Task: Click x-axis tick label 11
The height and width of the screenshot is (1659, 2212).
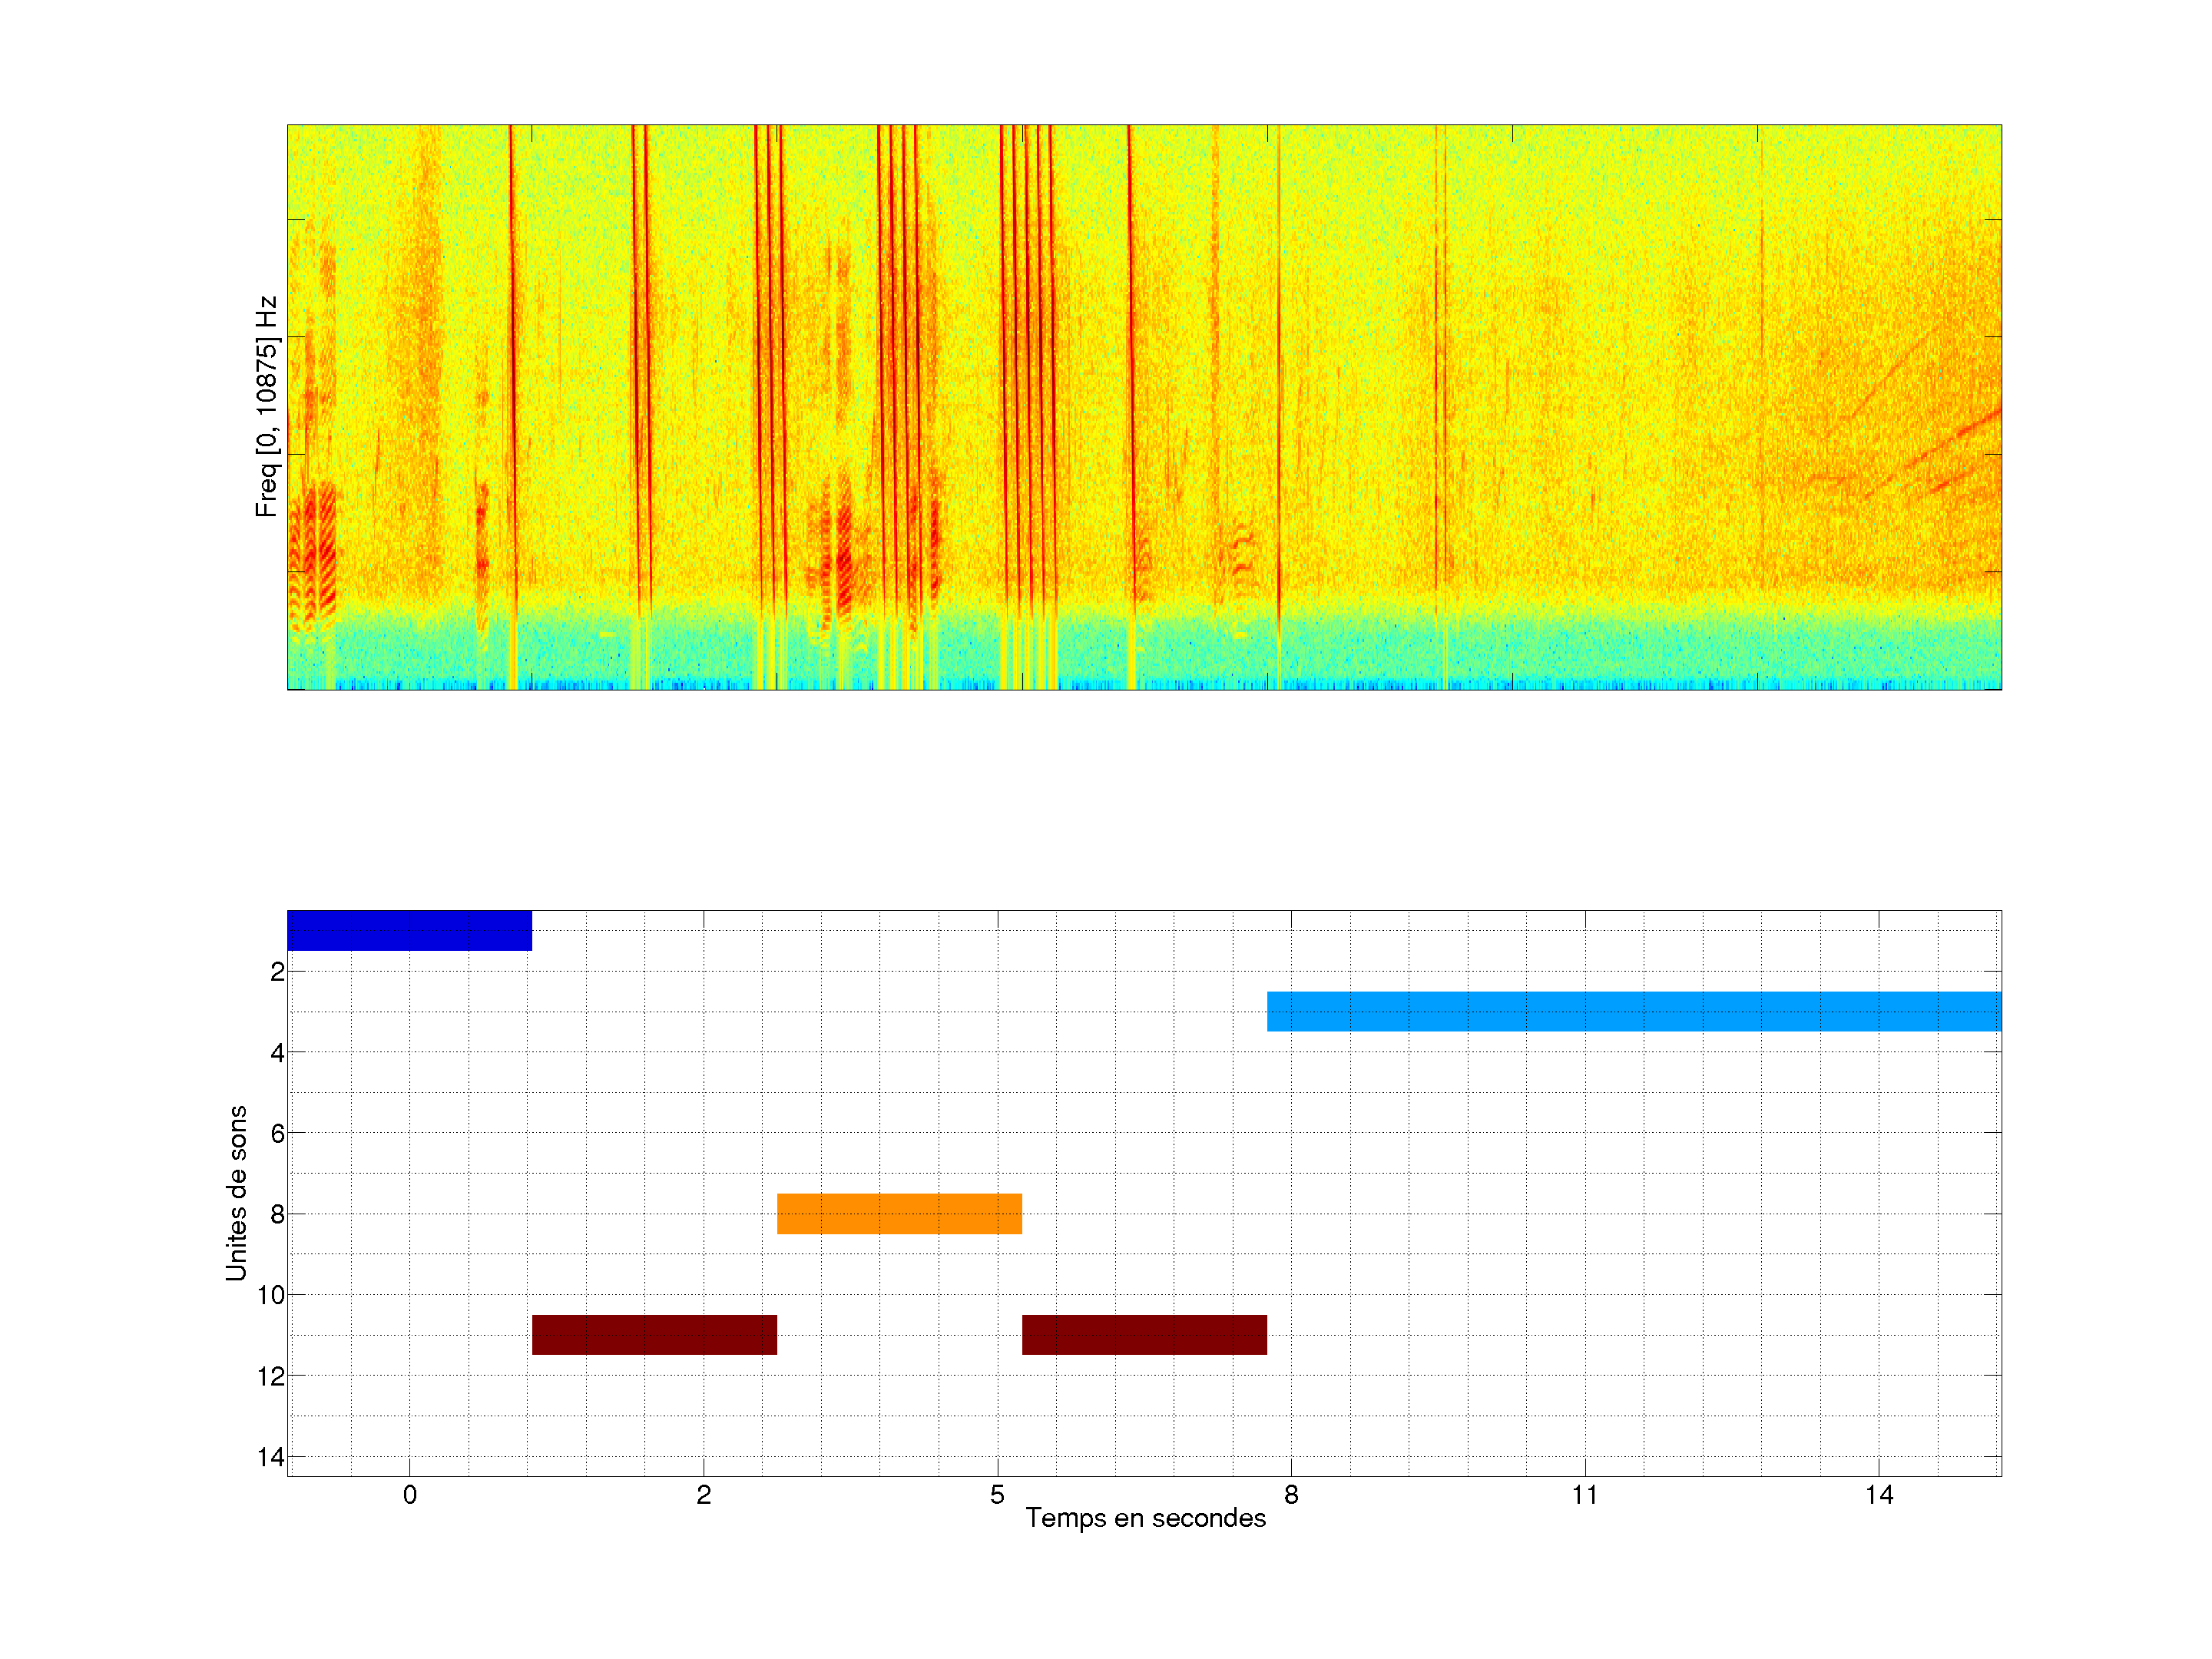Action: (x=1584, y=1495)
